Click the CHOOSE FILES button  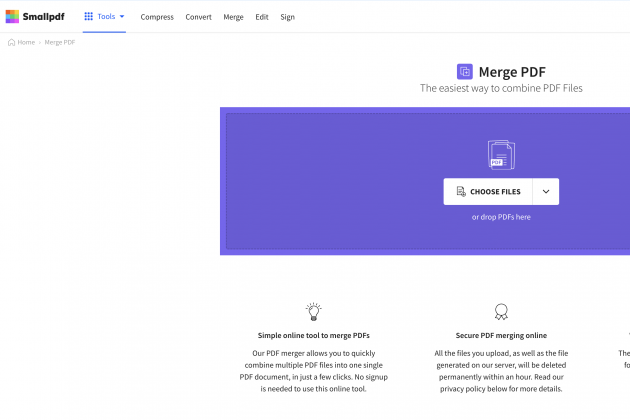tap(488, 192)
